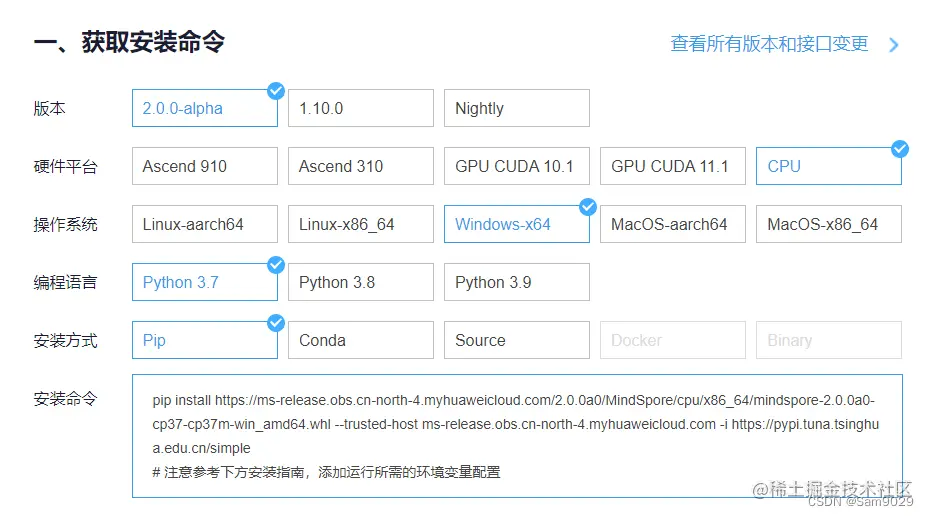Select MacOS-x86_64 operating system

pos(828,224)
